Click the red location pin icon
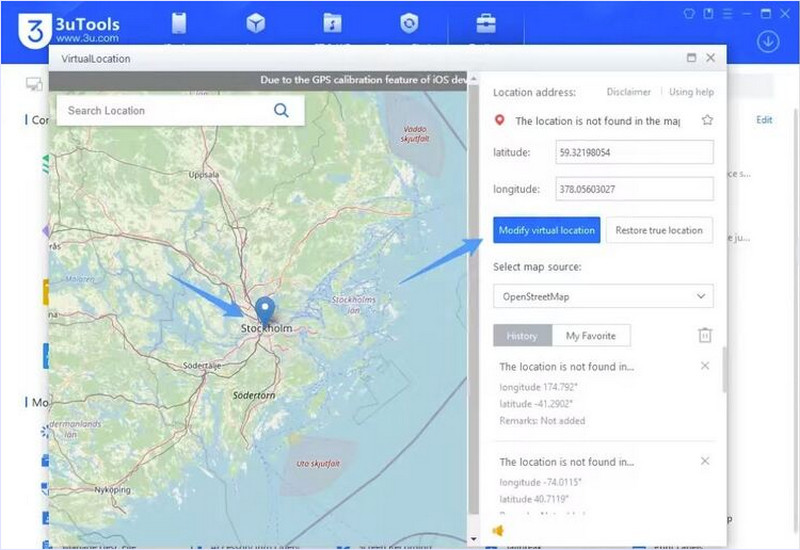Viewport: 800px width, 550px height. pos(499,120)
